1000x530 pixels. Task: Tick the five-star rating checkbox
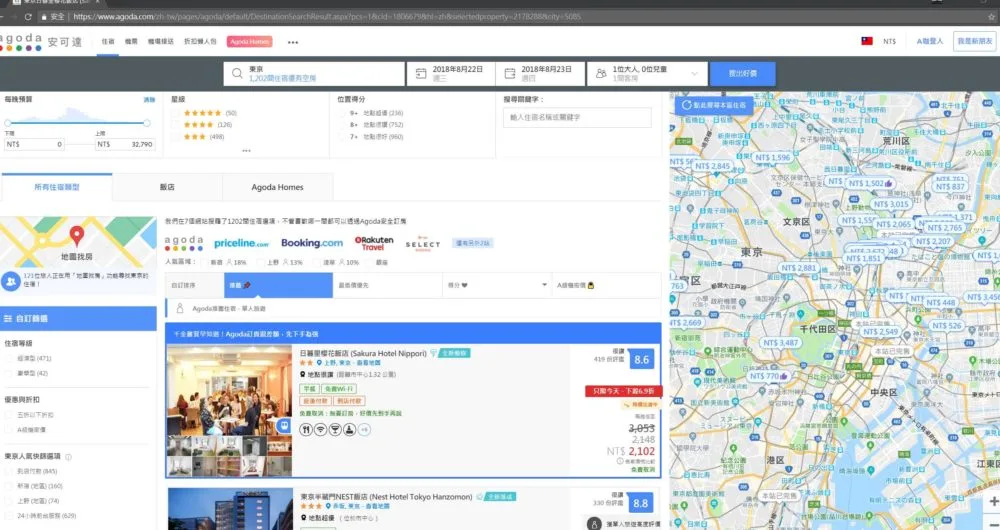coord(175,113)
